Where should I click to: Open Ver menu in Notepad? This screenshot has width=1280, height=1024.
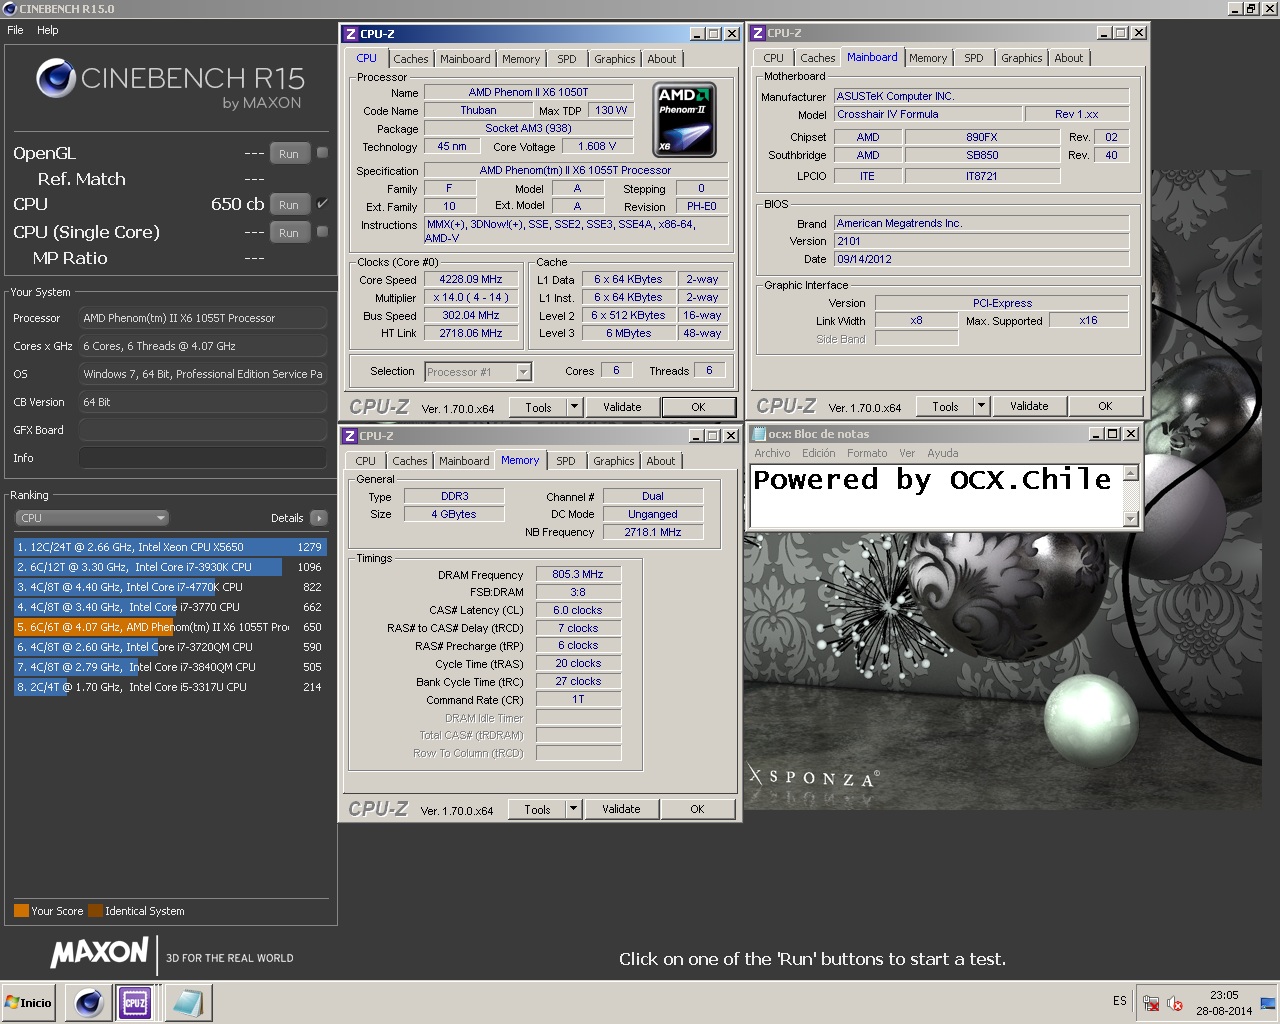pos(907,453)
